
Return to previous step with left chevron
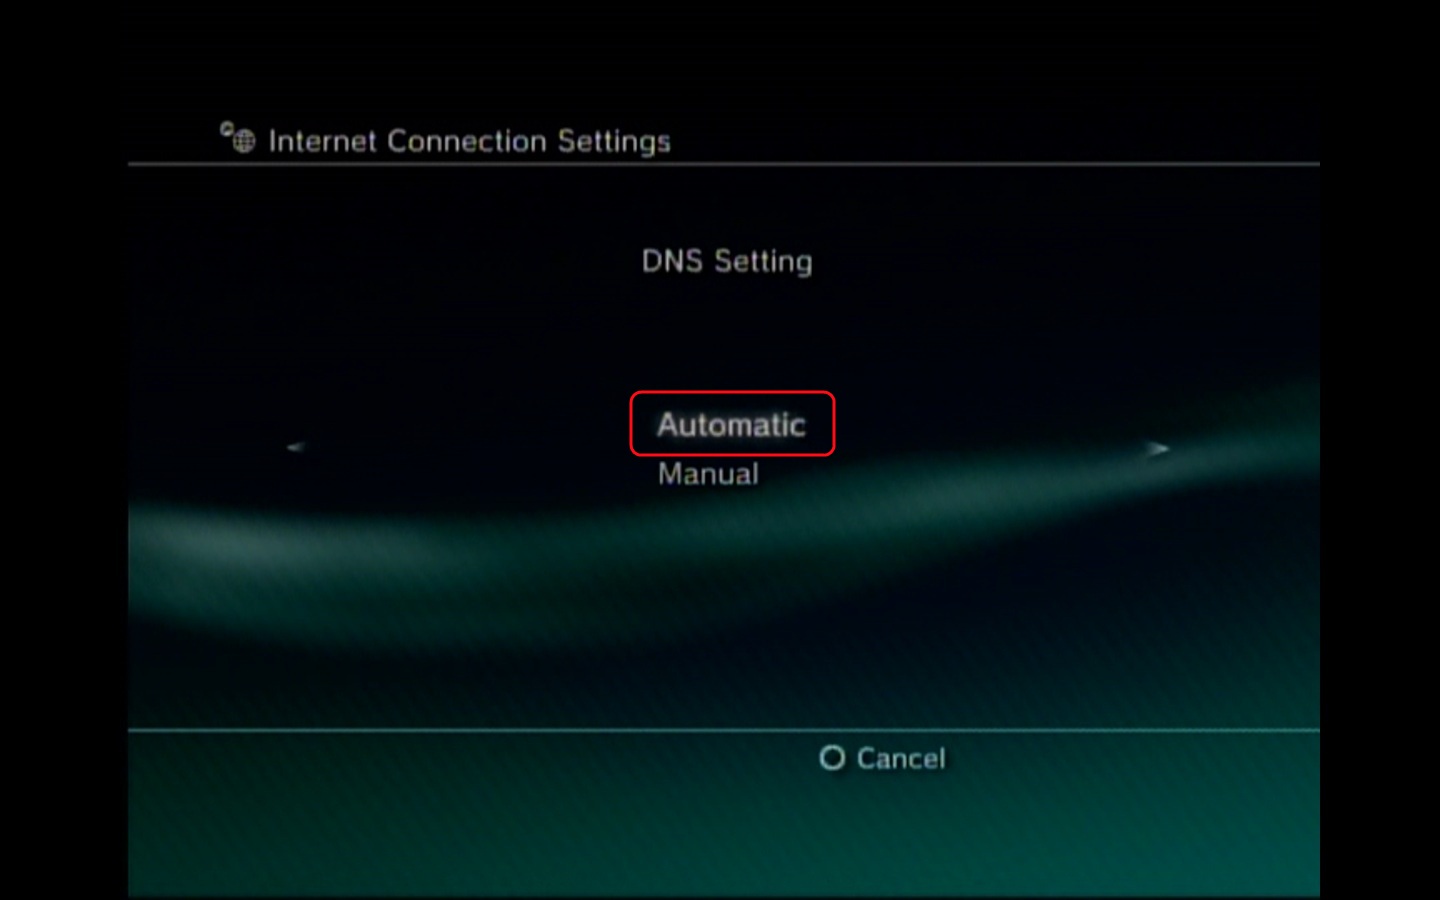(x=295, y=447)
